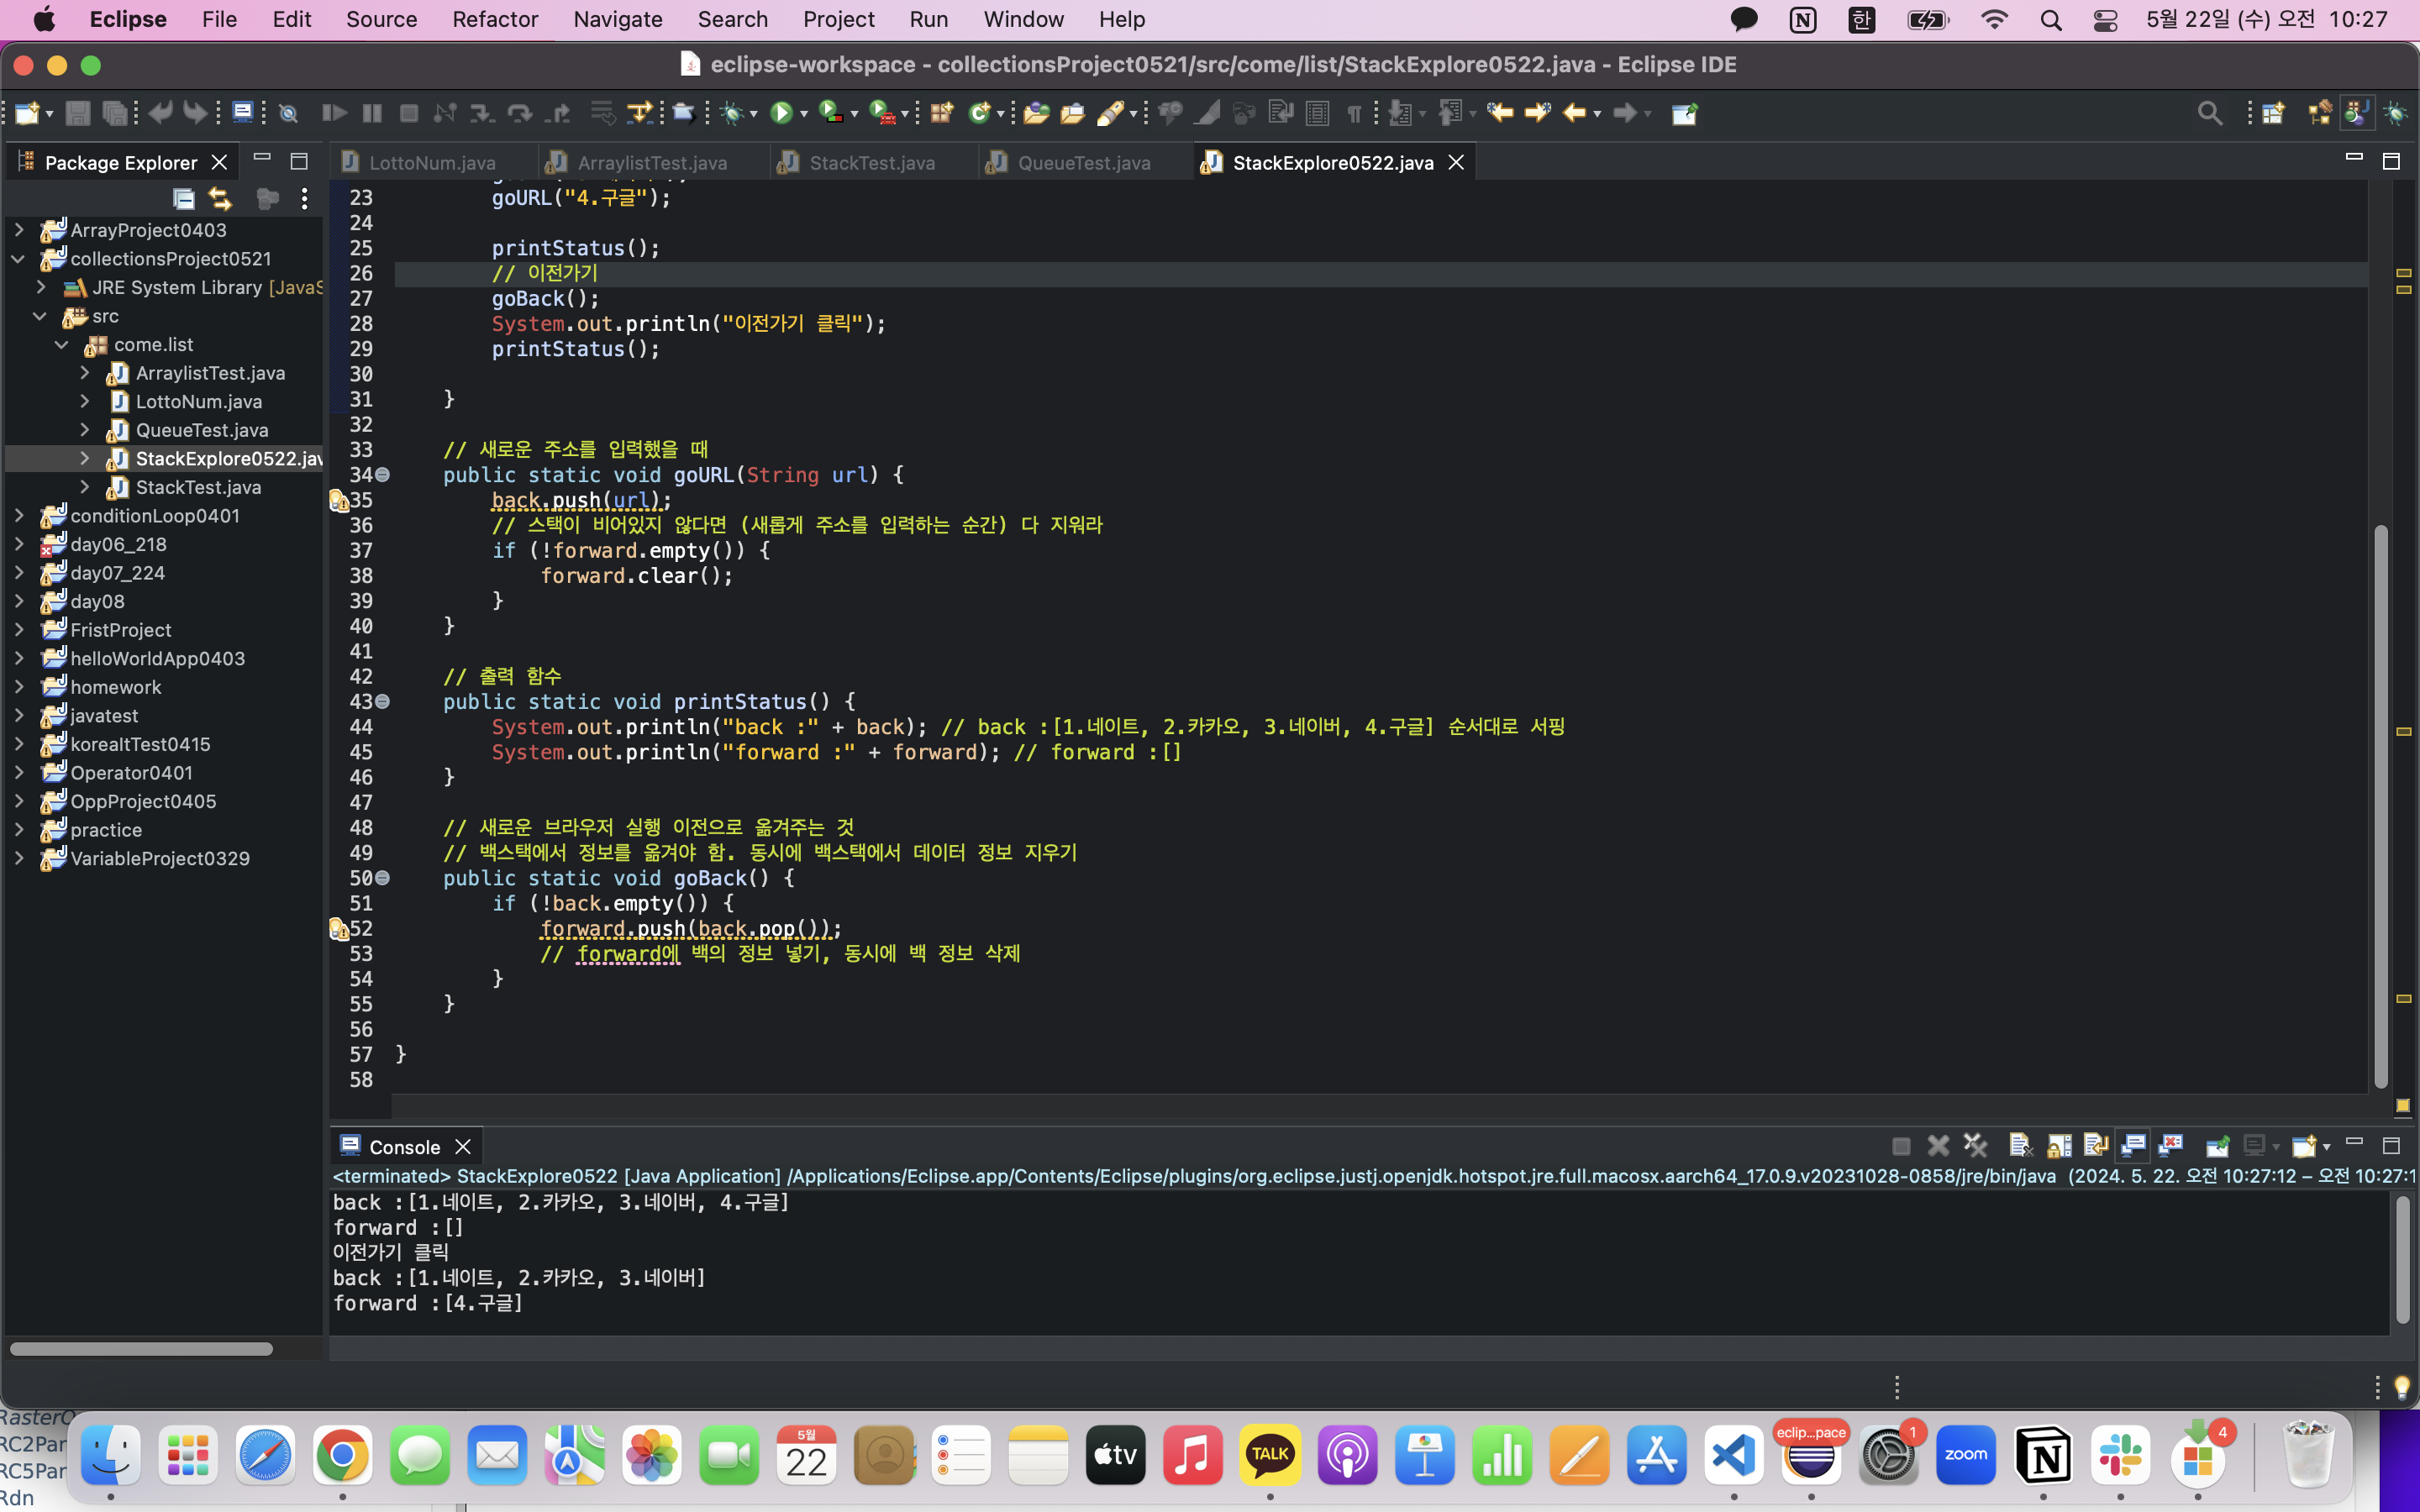Click the Open Type icon in toolbar
The height and width of the screenshot is (1512, 2420).
click(1036, 113)
